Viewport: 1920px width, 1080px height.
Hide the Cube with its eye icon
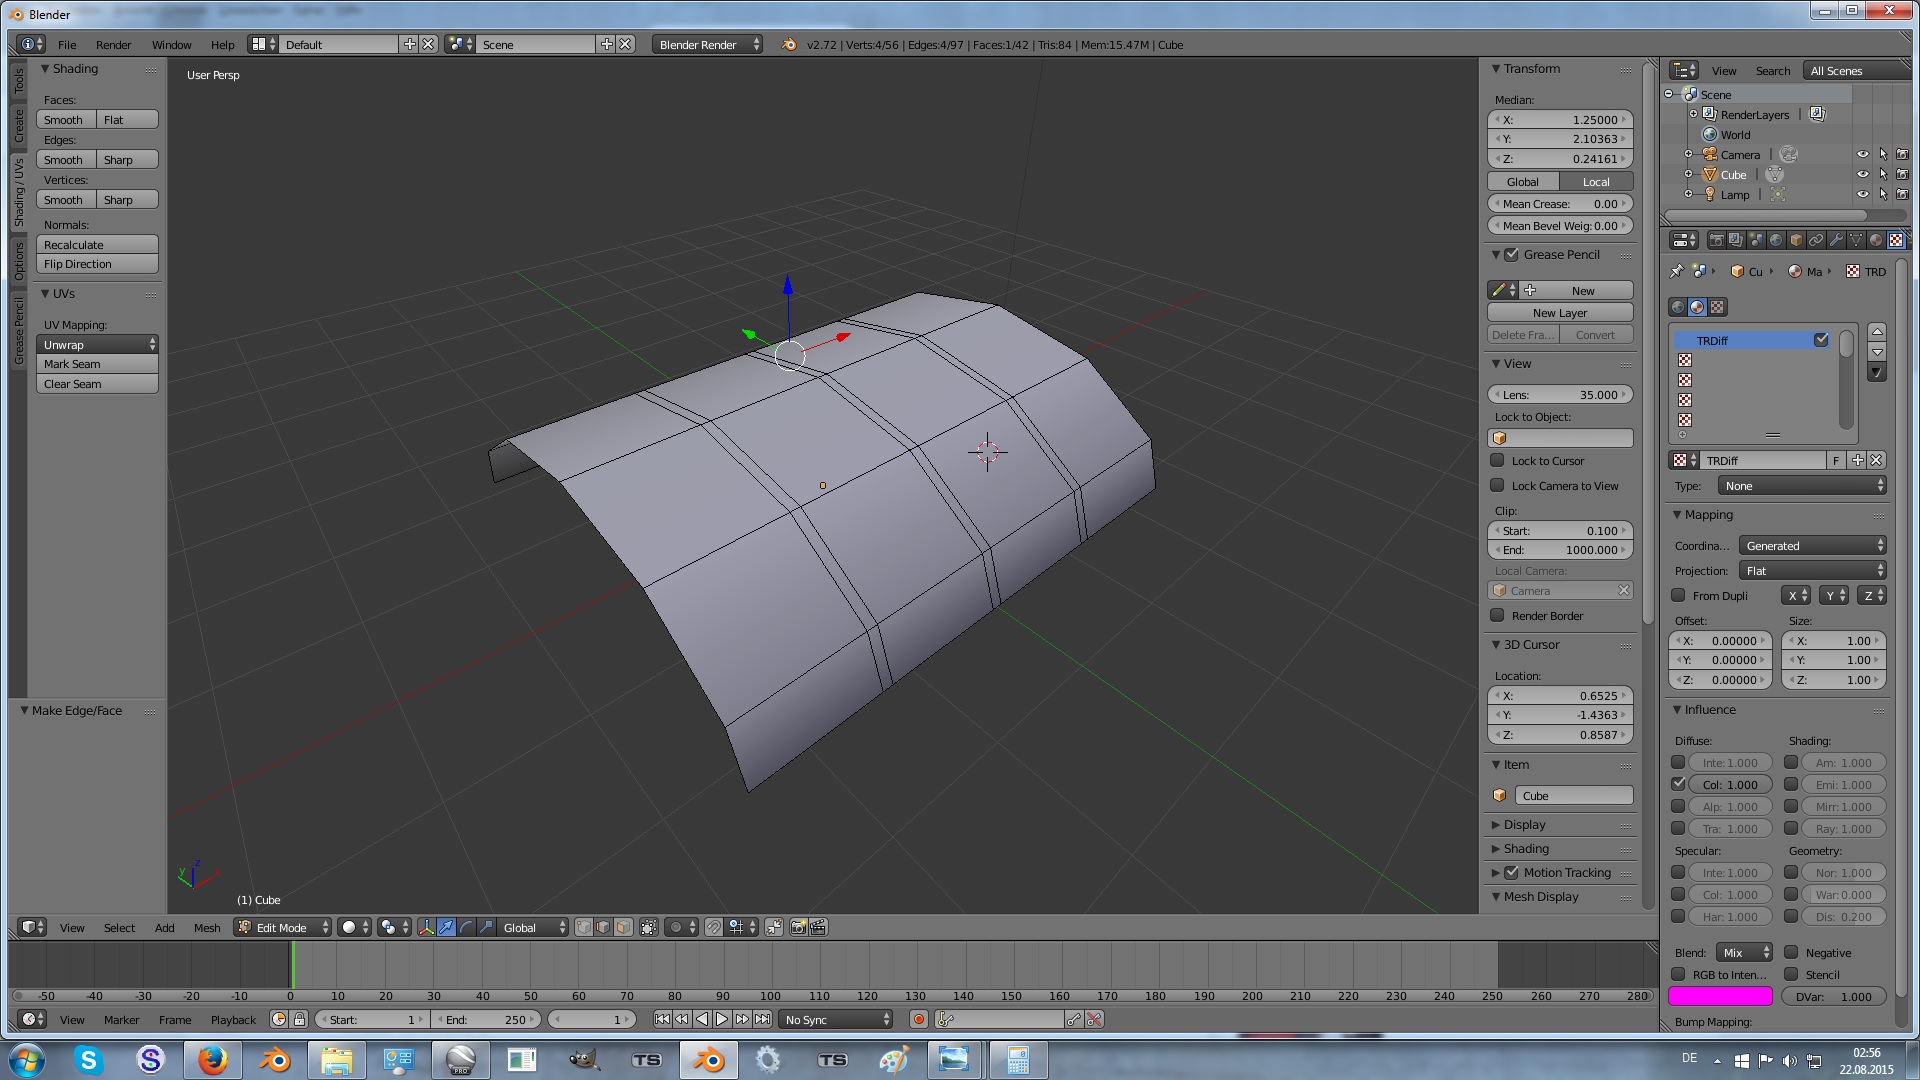pos(1862,175)
